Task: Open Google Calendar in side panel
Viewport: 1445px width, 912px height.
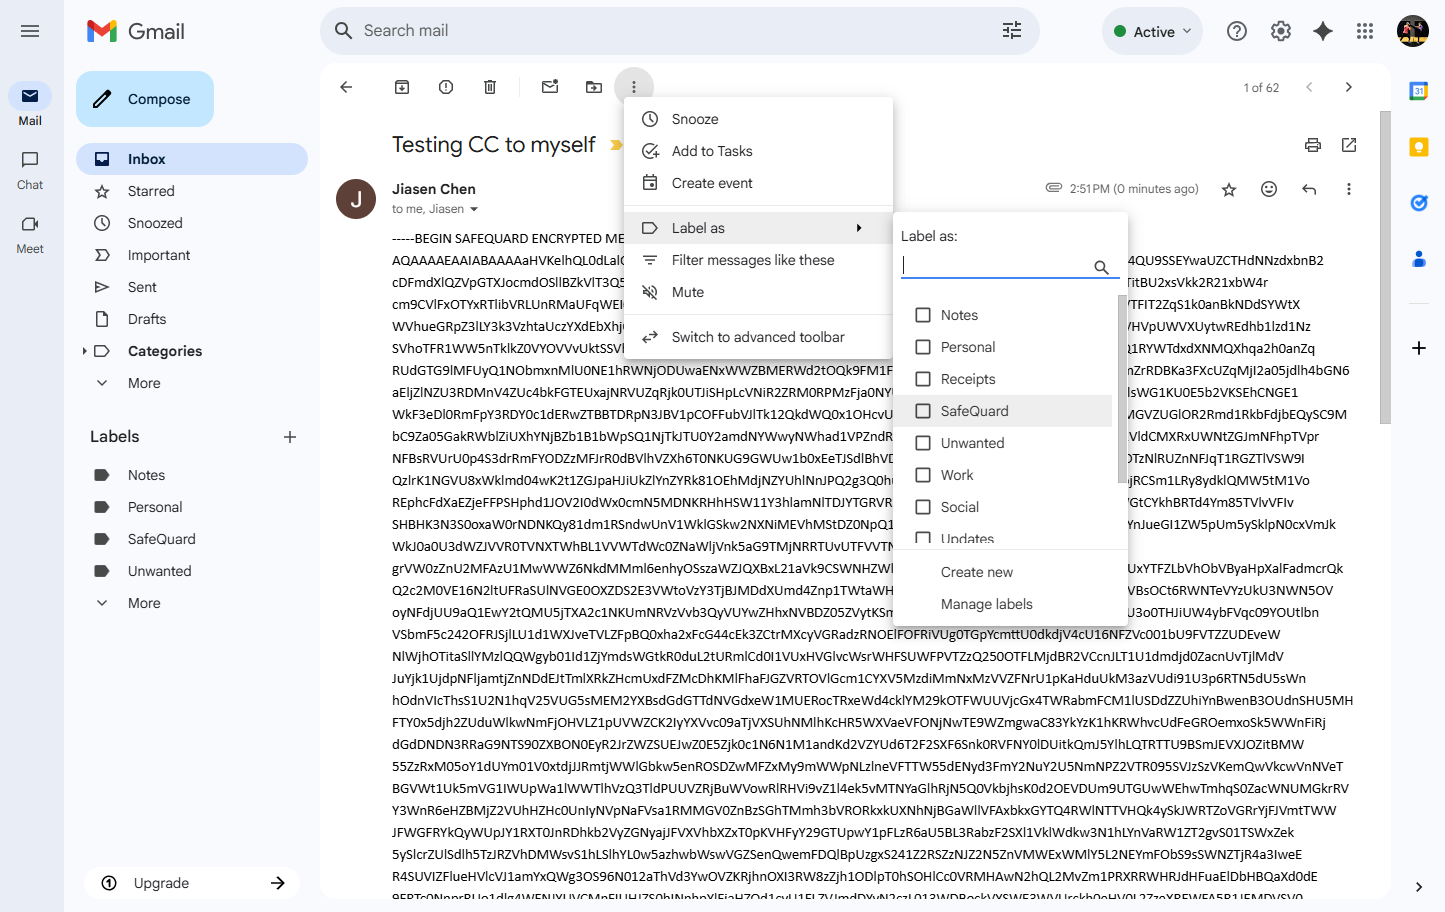Action: pyautogui.click(x=1418, y=91)
